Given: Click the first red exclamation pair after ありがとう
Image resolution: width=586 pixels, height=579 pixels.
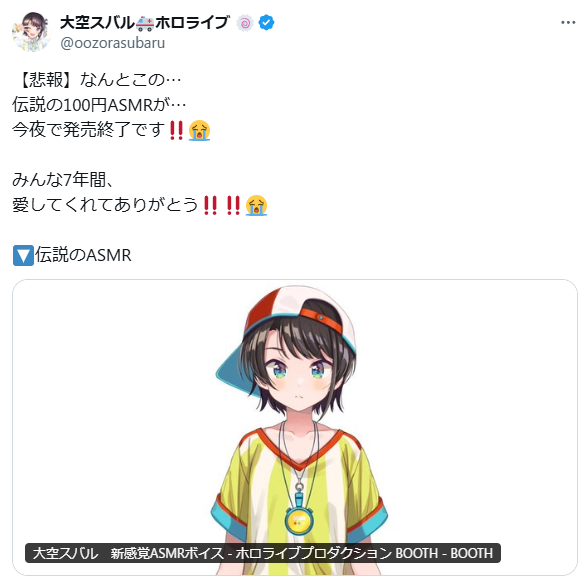Looking at the screenshot, I should (x=210, y=205).
